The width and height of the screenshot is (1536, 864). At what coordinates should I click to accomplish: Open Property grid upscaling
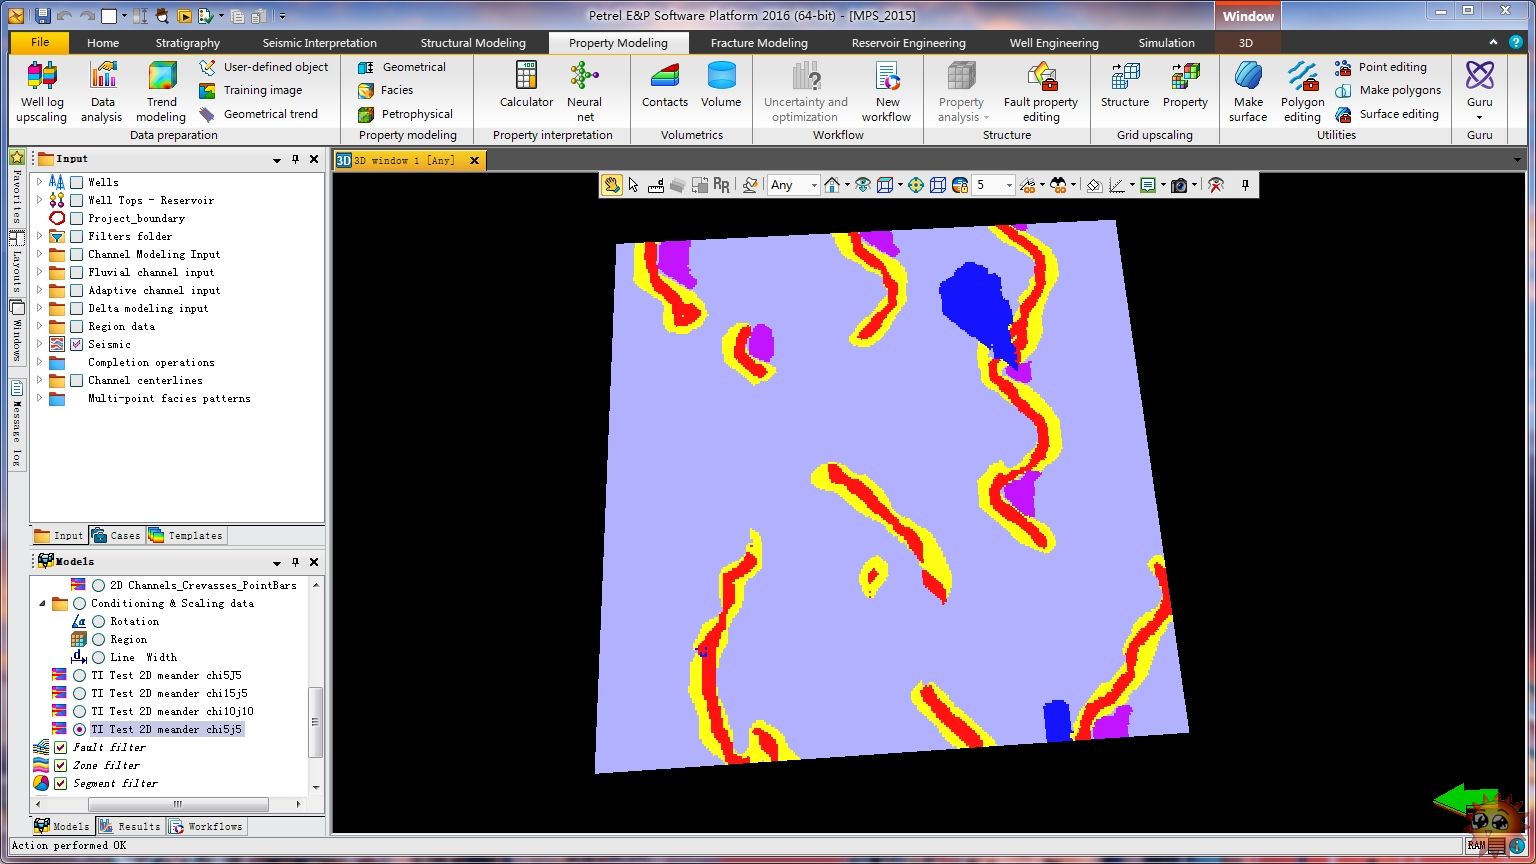pos(1185,86)
